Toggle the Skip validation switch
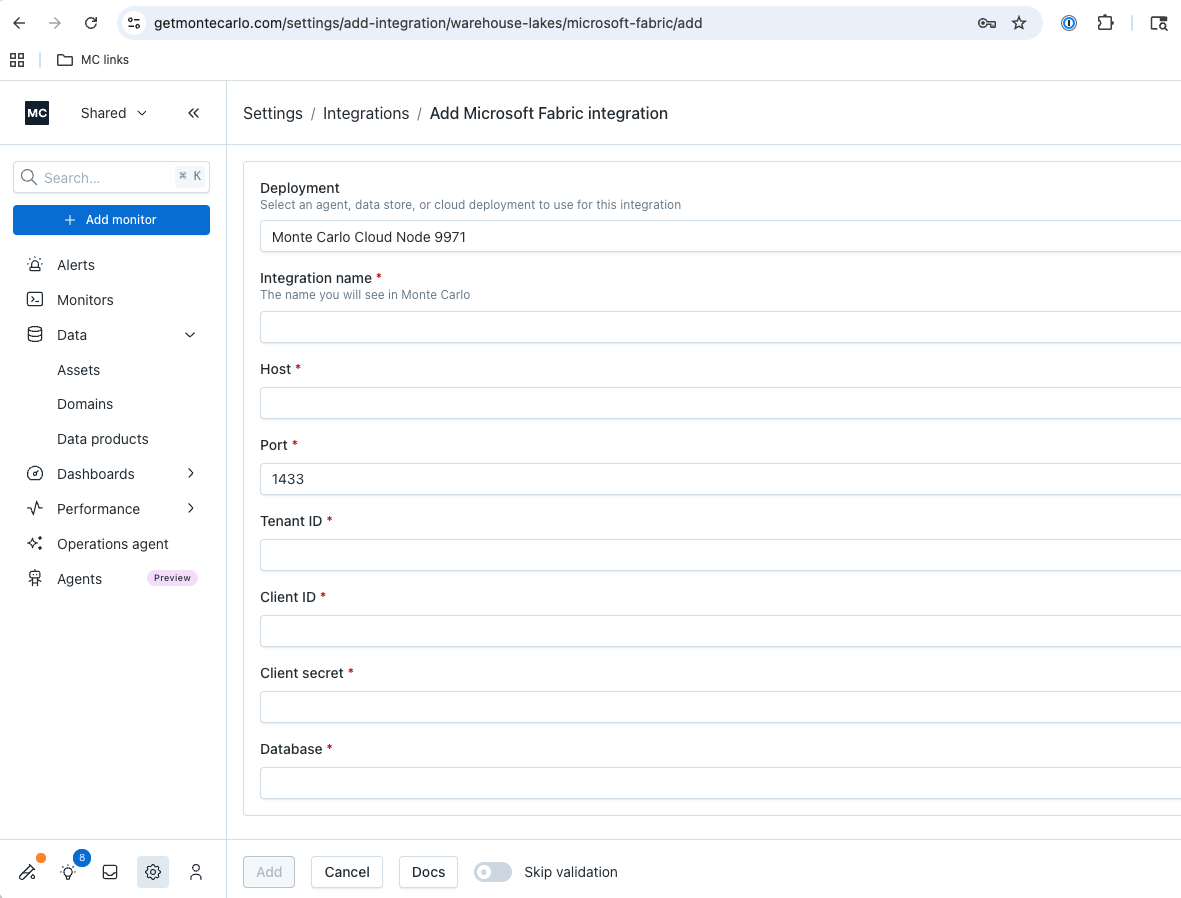The image size is (1181, 898). [493, 872]
